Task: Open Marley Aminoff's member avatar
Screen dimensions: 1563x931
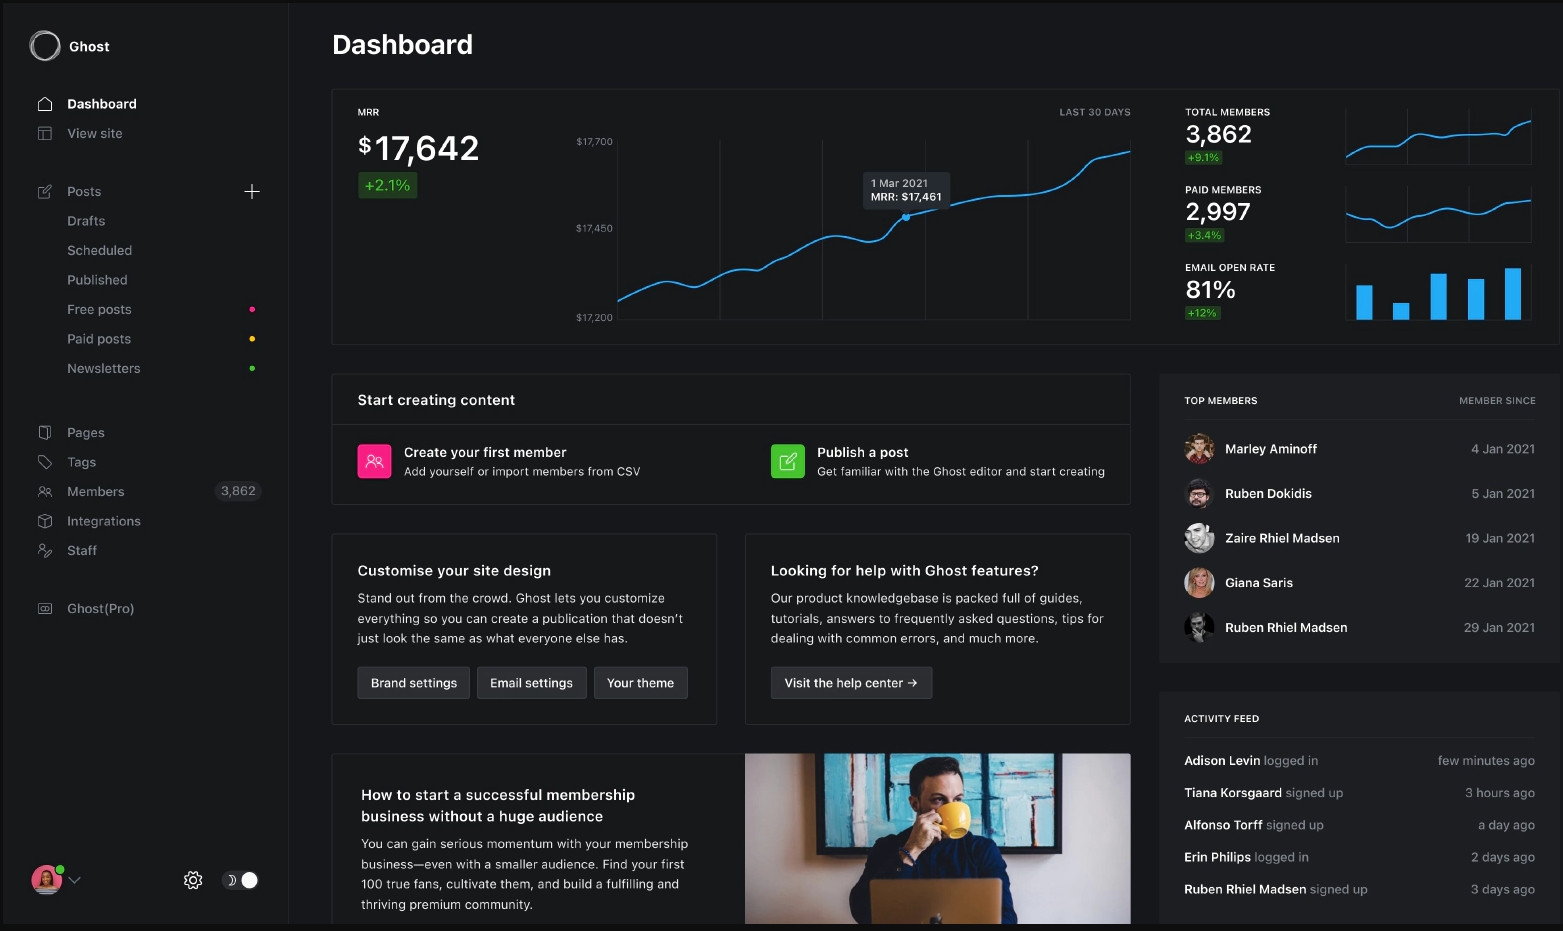Action: [x=1199, y=449]
